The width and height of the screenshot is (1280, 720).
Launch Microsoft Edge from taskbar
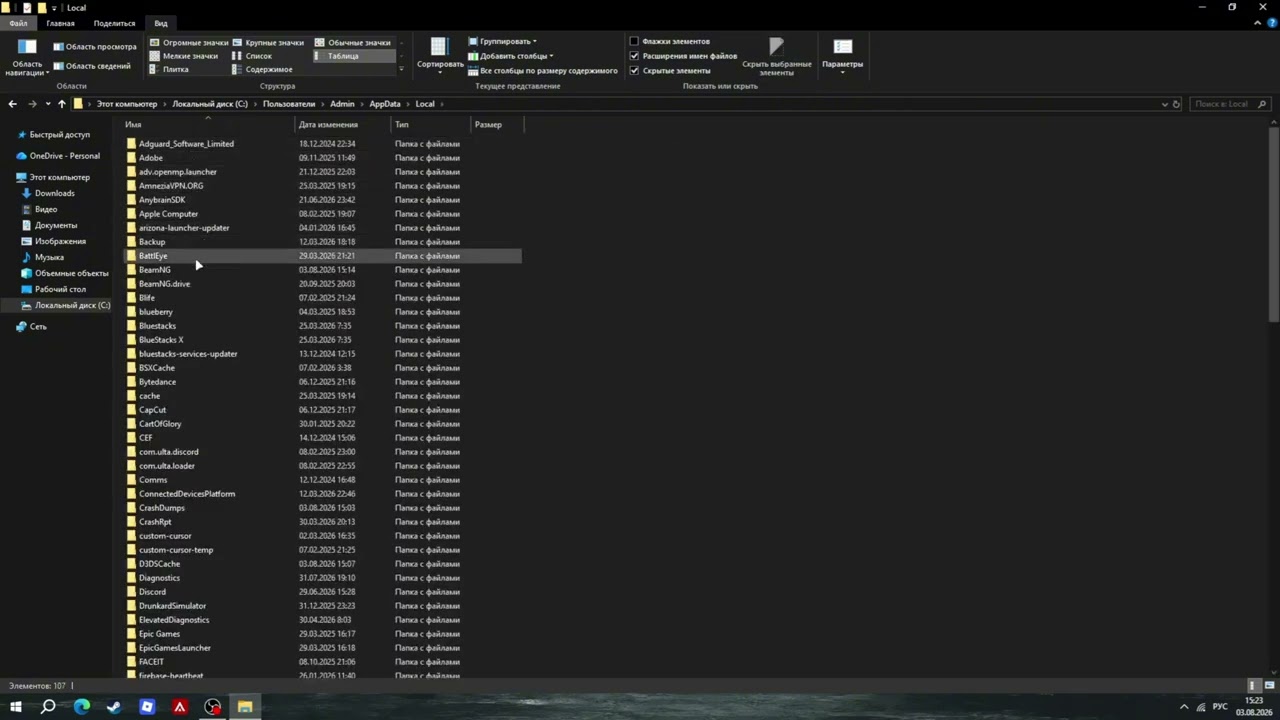tap(82, 707)
